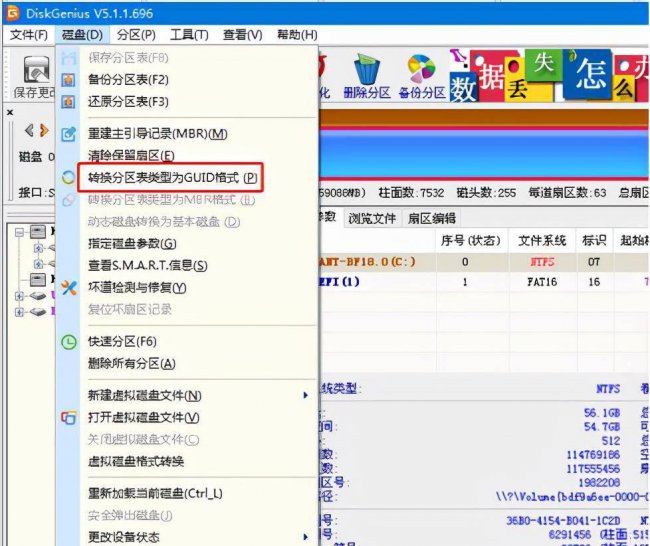Select the C: partition row
Image resolution: width=650 pixels, height=546 pixels.
pyautogui.click(x=484, y=262)
